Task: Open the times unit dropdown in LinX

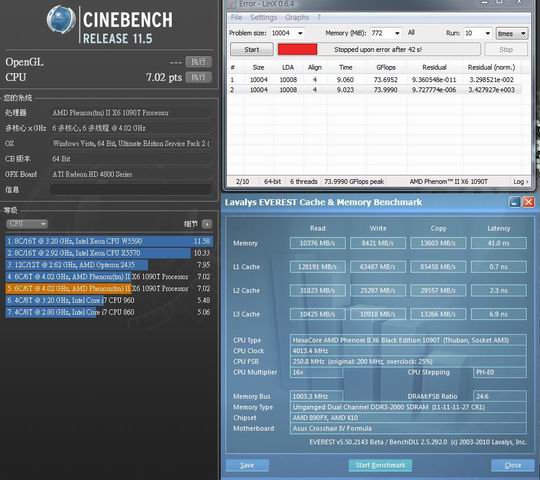Action: click(x=512, y=33)
